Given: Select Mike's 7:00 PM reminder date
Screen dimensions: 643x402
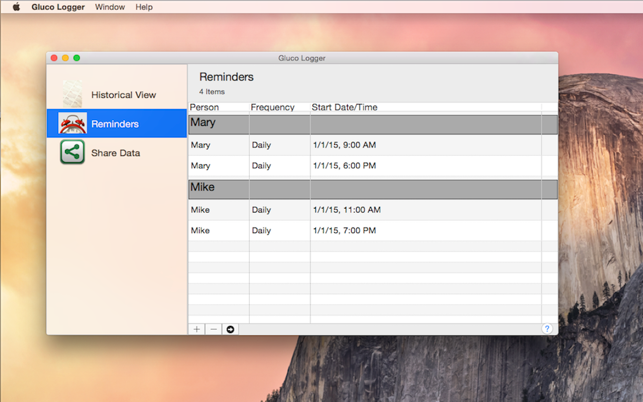Looking at the screenshot, I should [x=344, y=230].
